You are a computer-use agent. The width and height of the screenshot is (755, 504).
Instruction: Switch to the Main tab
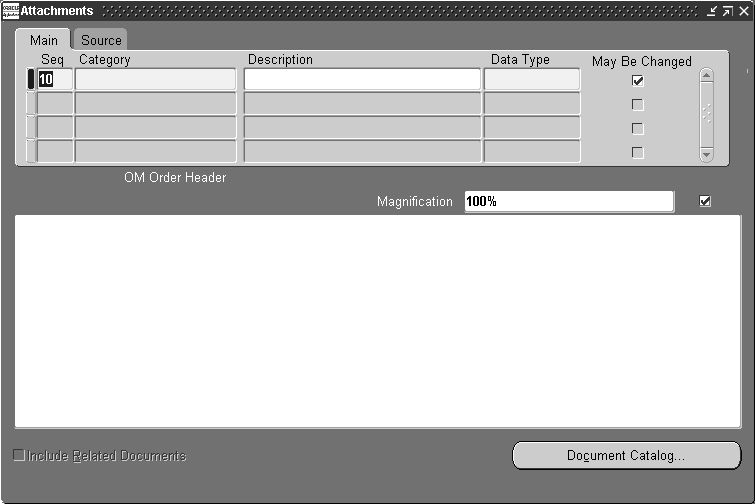43,40
